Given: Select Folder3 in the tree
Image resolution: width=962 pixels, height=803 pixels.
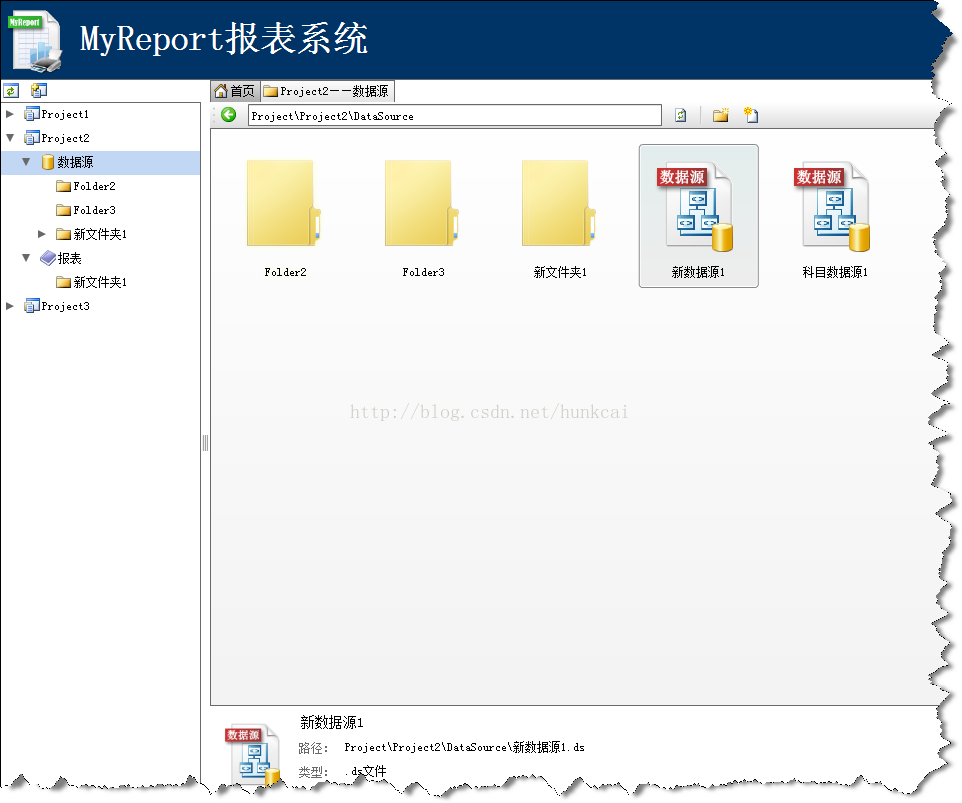Looking at the screenshot, I should (x=94, y=210).
